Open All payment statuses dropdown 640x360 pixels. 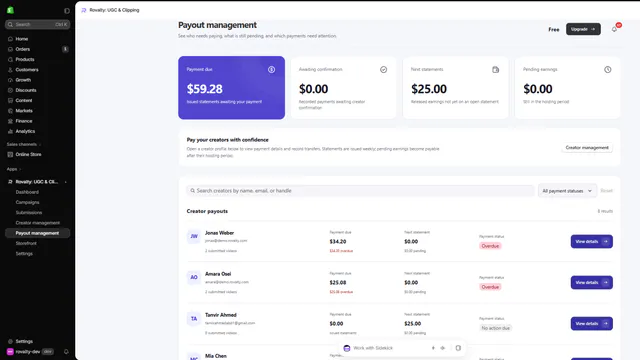point(567,191)
